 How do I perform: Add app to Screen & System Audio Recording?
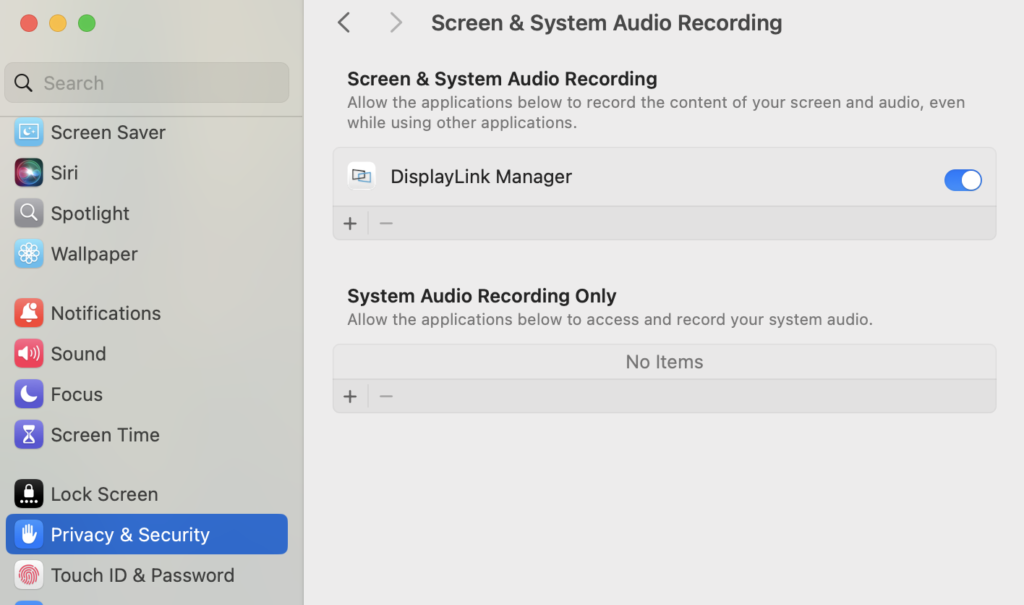coord(350,224)
